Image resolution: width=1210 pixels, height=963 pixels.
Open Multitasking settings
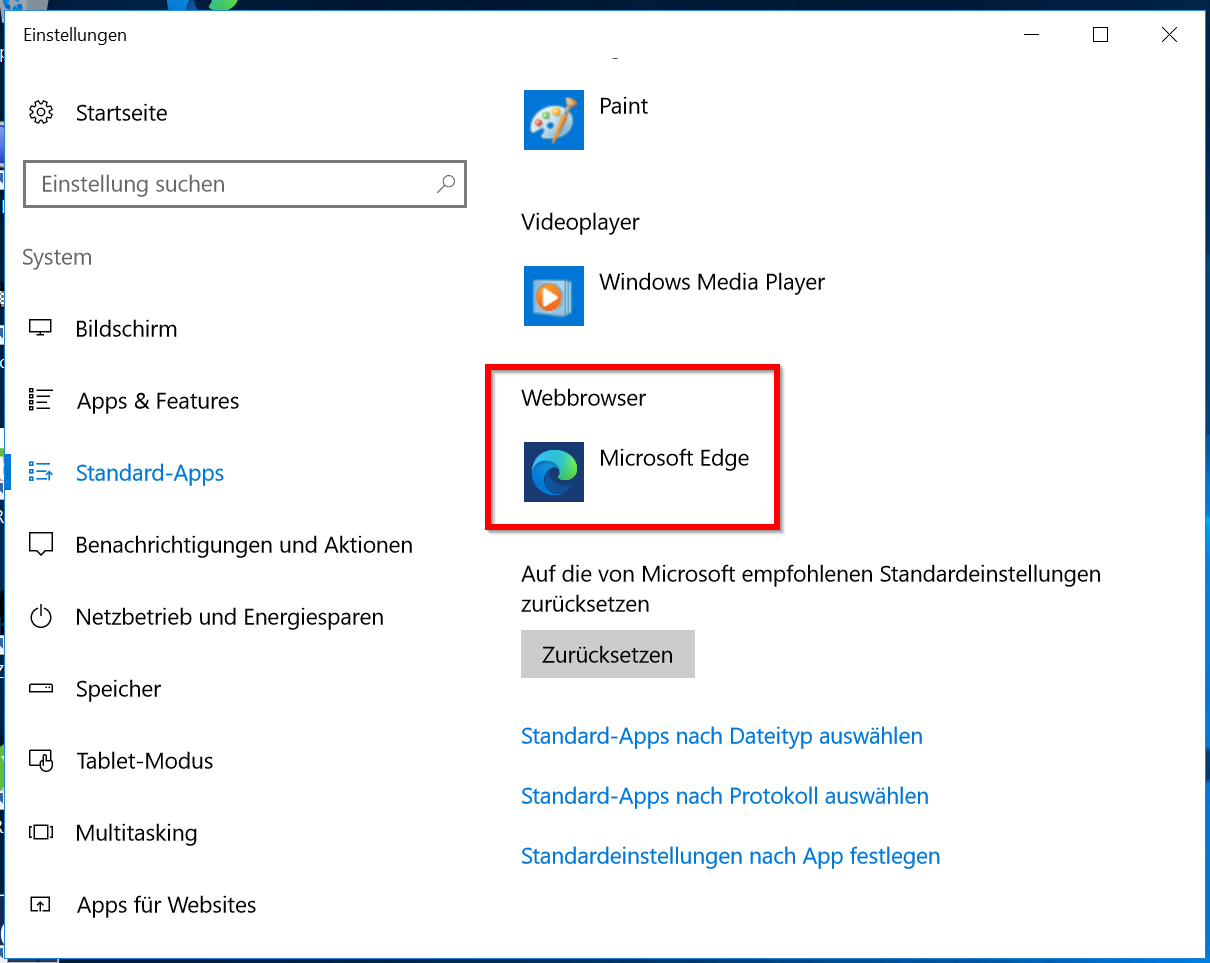[136, 833]
